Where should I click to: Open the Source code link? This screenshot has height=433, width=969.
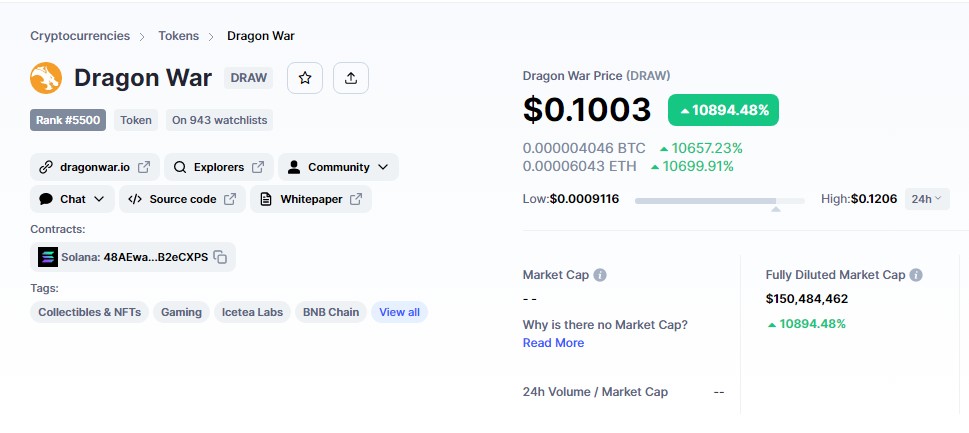(x=182, y=199)
